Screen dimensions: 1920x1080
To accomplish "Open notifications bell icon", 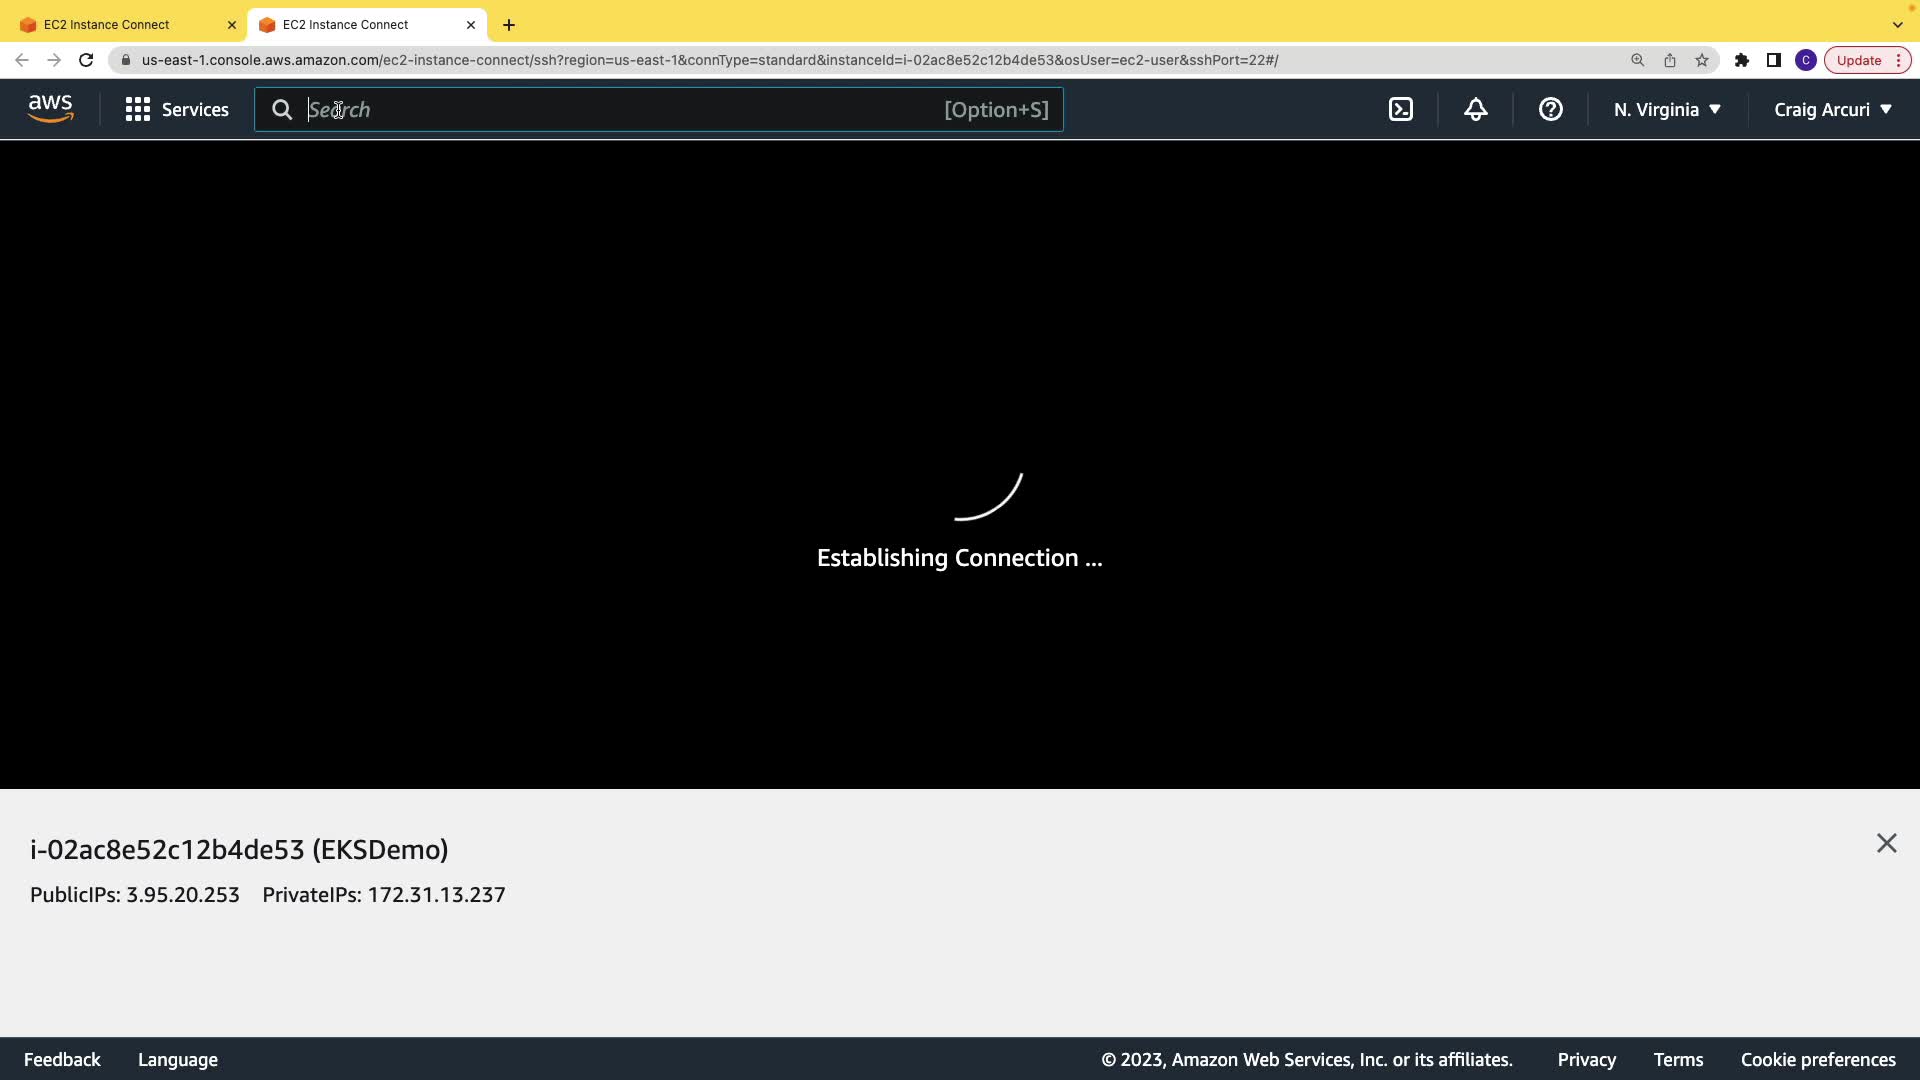I will tap(1476, 110).
